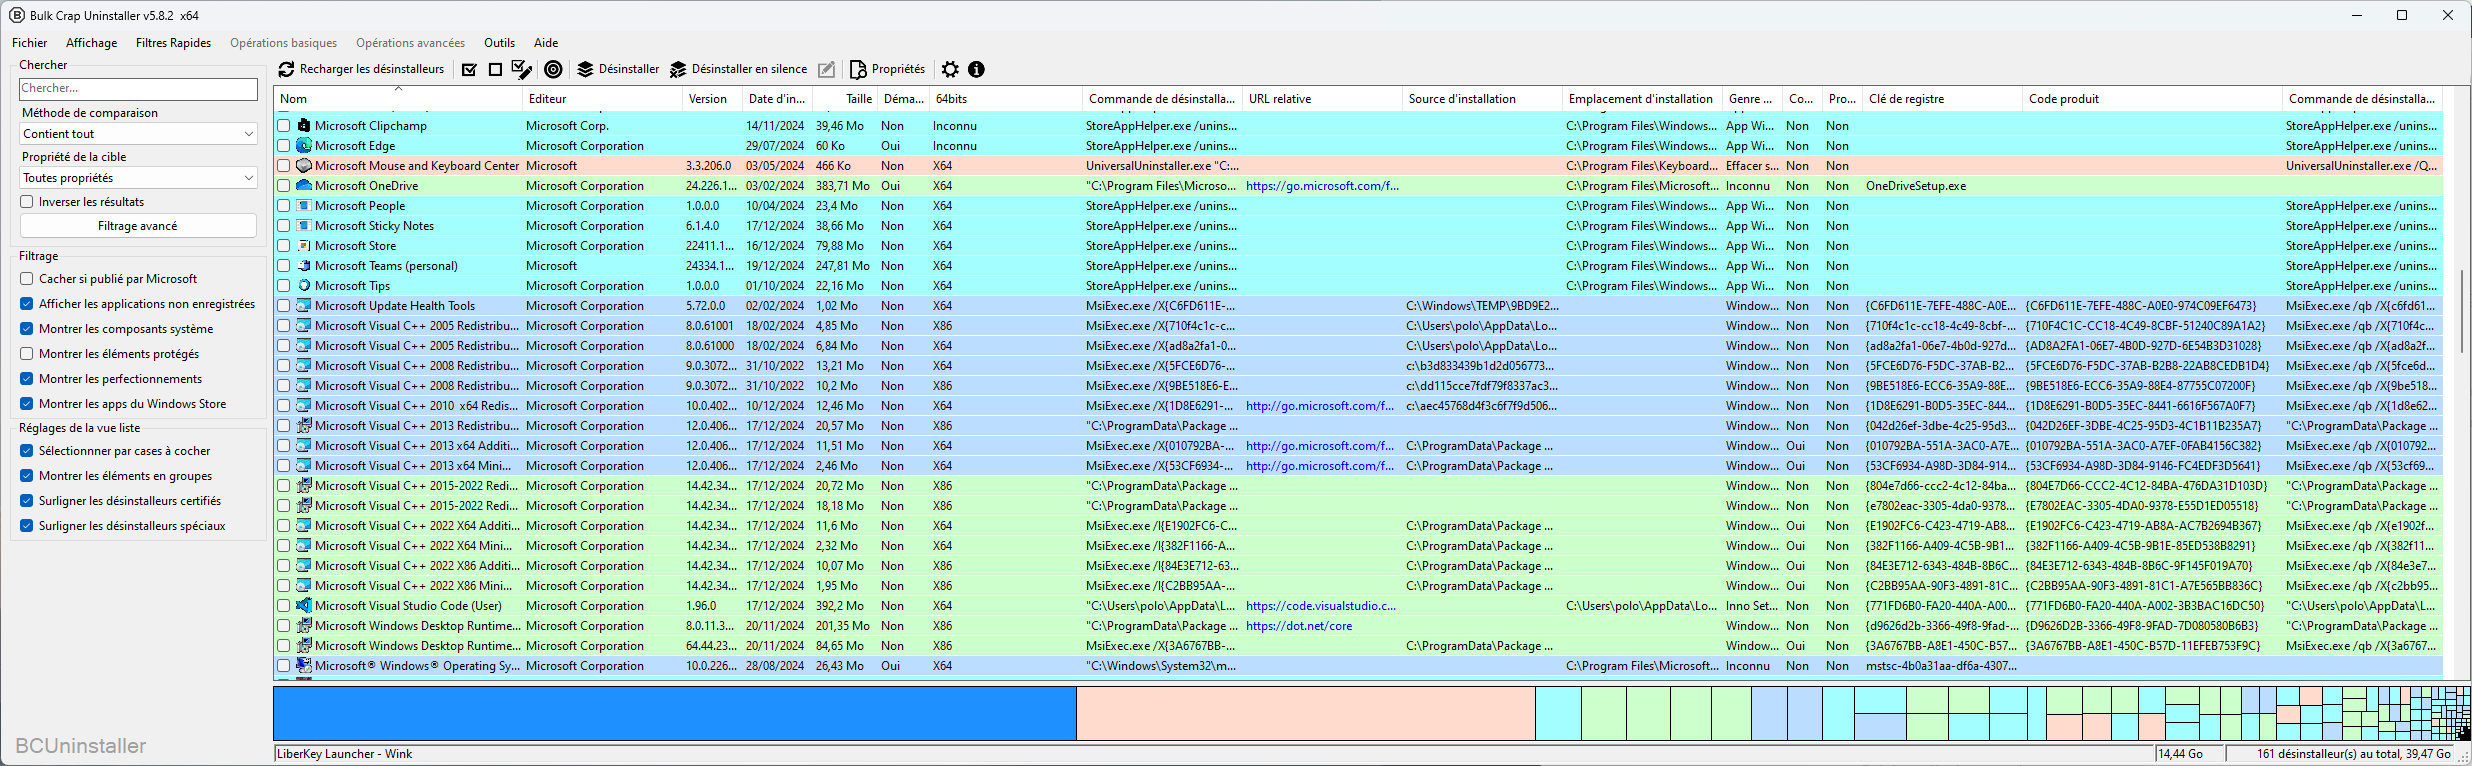The width and height of the screenshot is (2472, 766).
Task: Sort by the Clé de registre column header
Action: (x=1942, y=99)
